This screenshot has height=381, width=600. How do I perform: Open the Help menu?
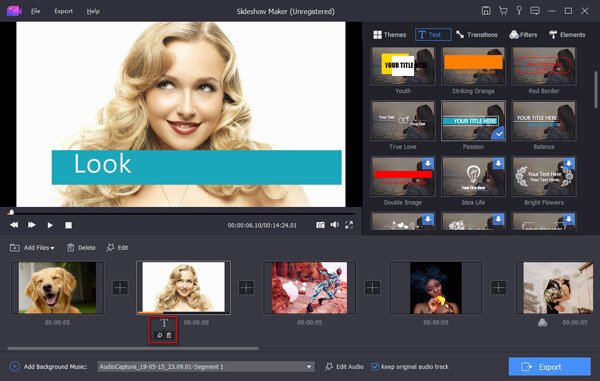point(93,11)
